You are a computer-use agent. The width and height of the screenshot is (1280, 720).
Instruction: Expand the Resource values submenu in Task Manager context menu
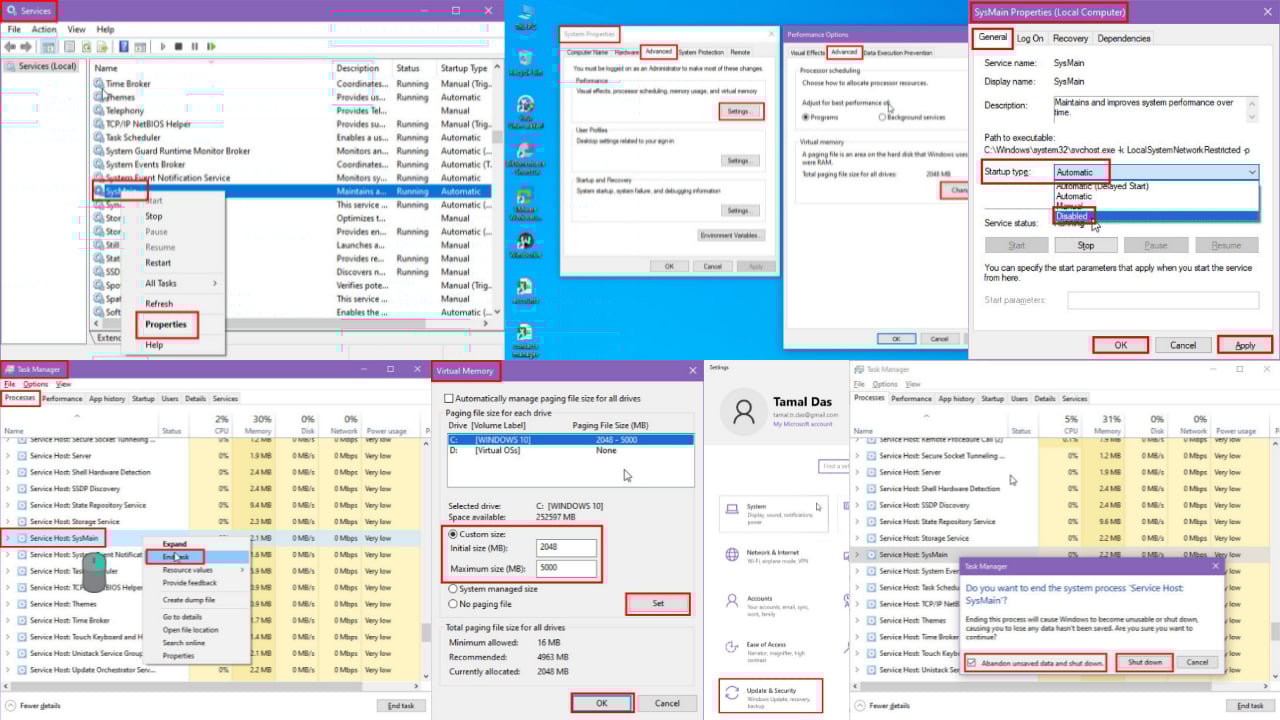click(x=203, y=570)
